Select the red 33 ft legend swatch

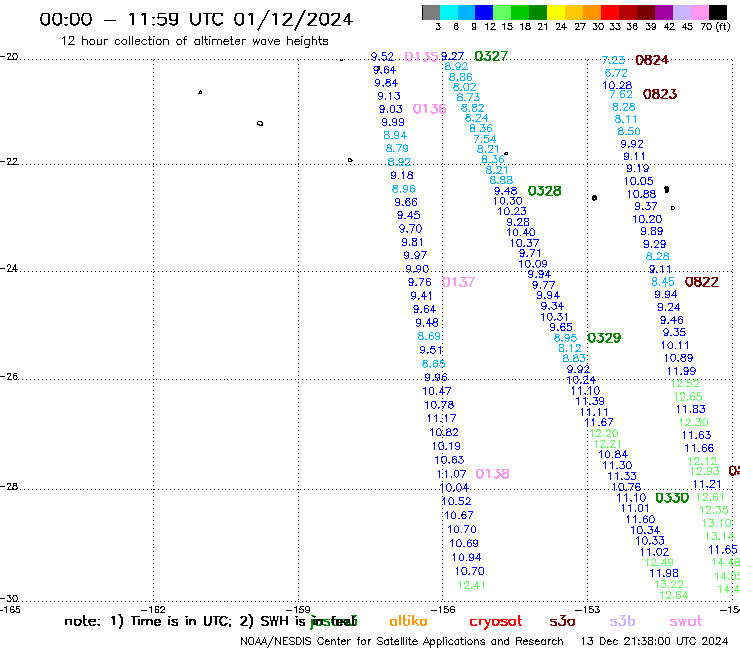609,12
